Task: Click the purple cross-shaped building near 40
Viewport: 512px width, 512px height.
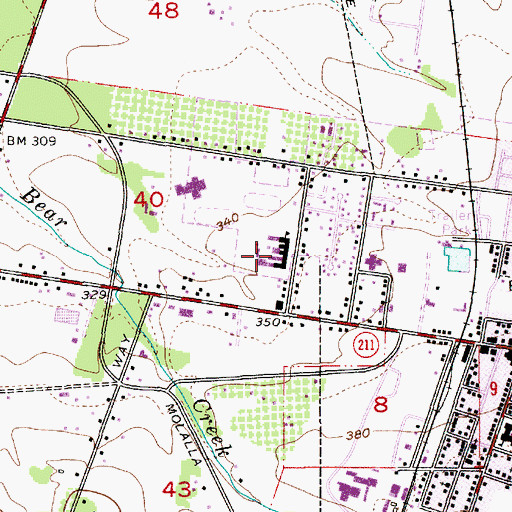Action: coord(191,187)
